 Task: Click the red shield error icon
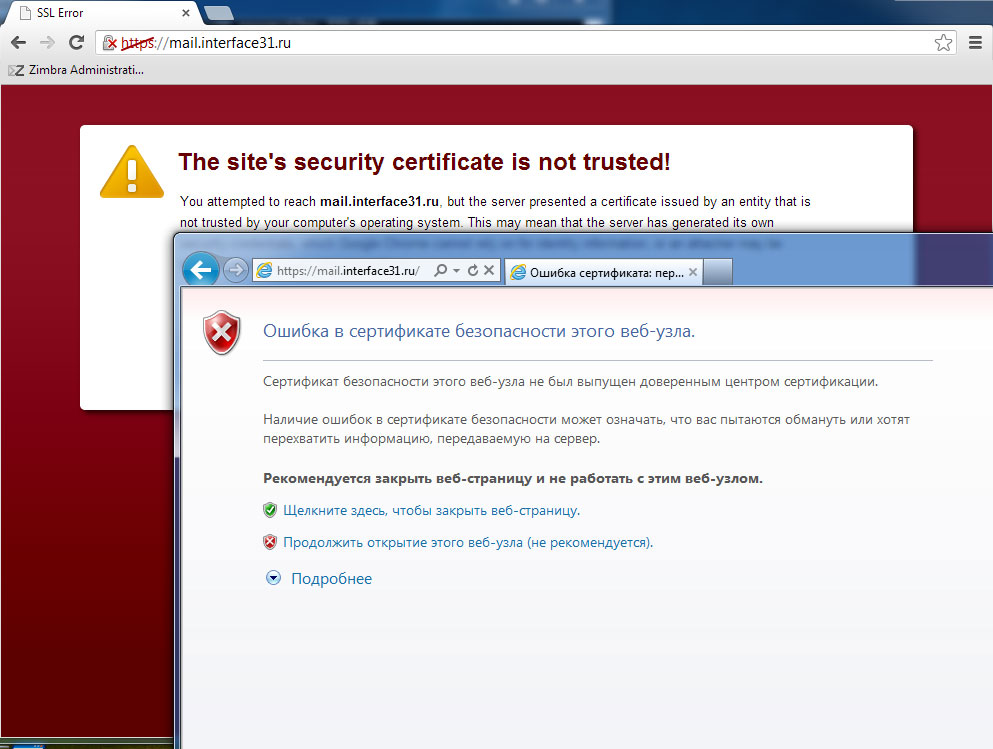[222, 332]
